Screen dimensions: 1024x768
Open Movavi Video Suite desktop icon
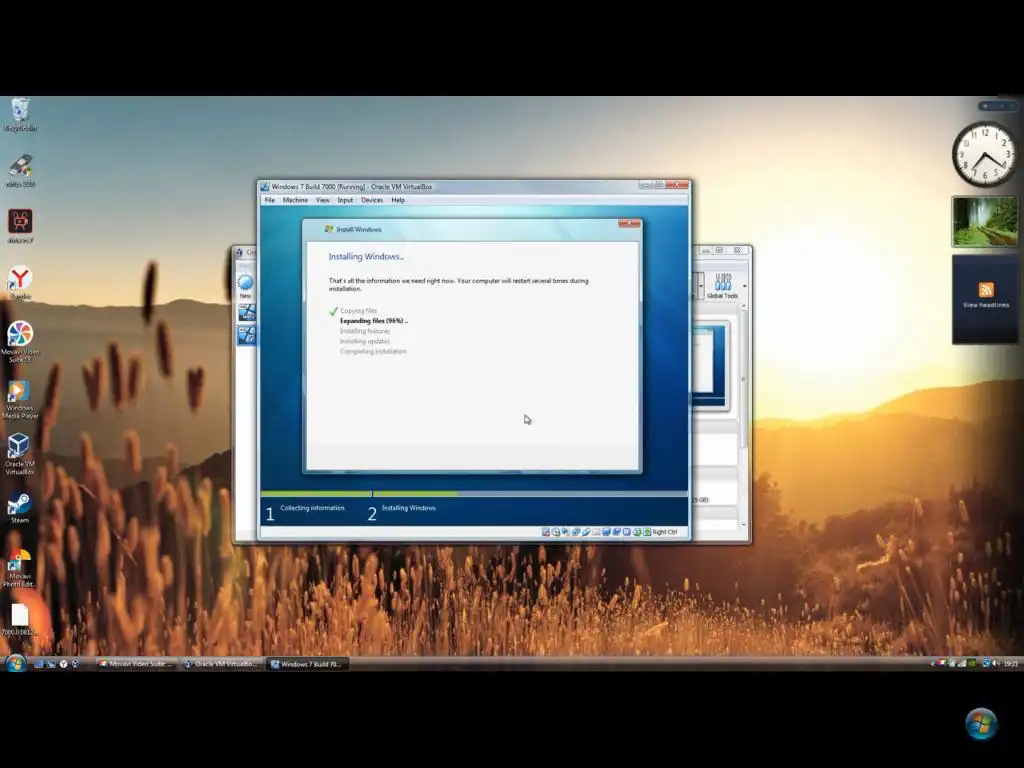tap(20, 342)
